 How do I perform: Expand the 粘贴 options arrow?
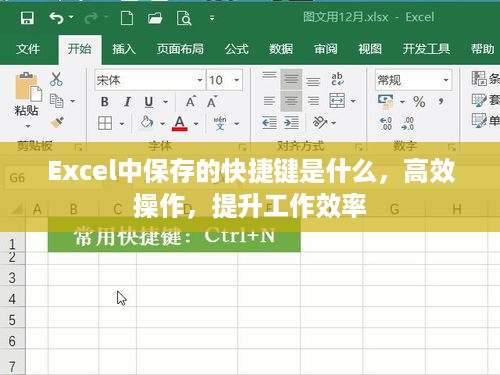point(28,126)
